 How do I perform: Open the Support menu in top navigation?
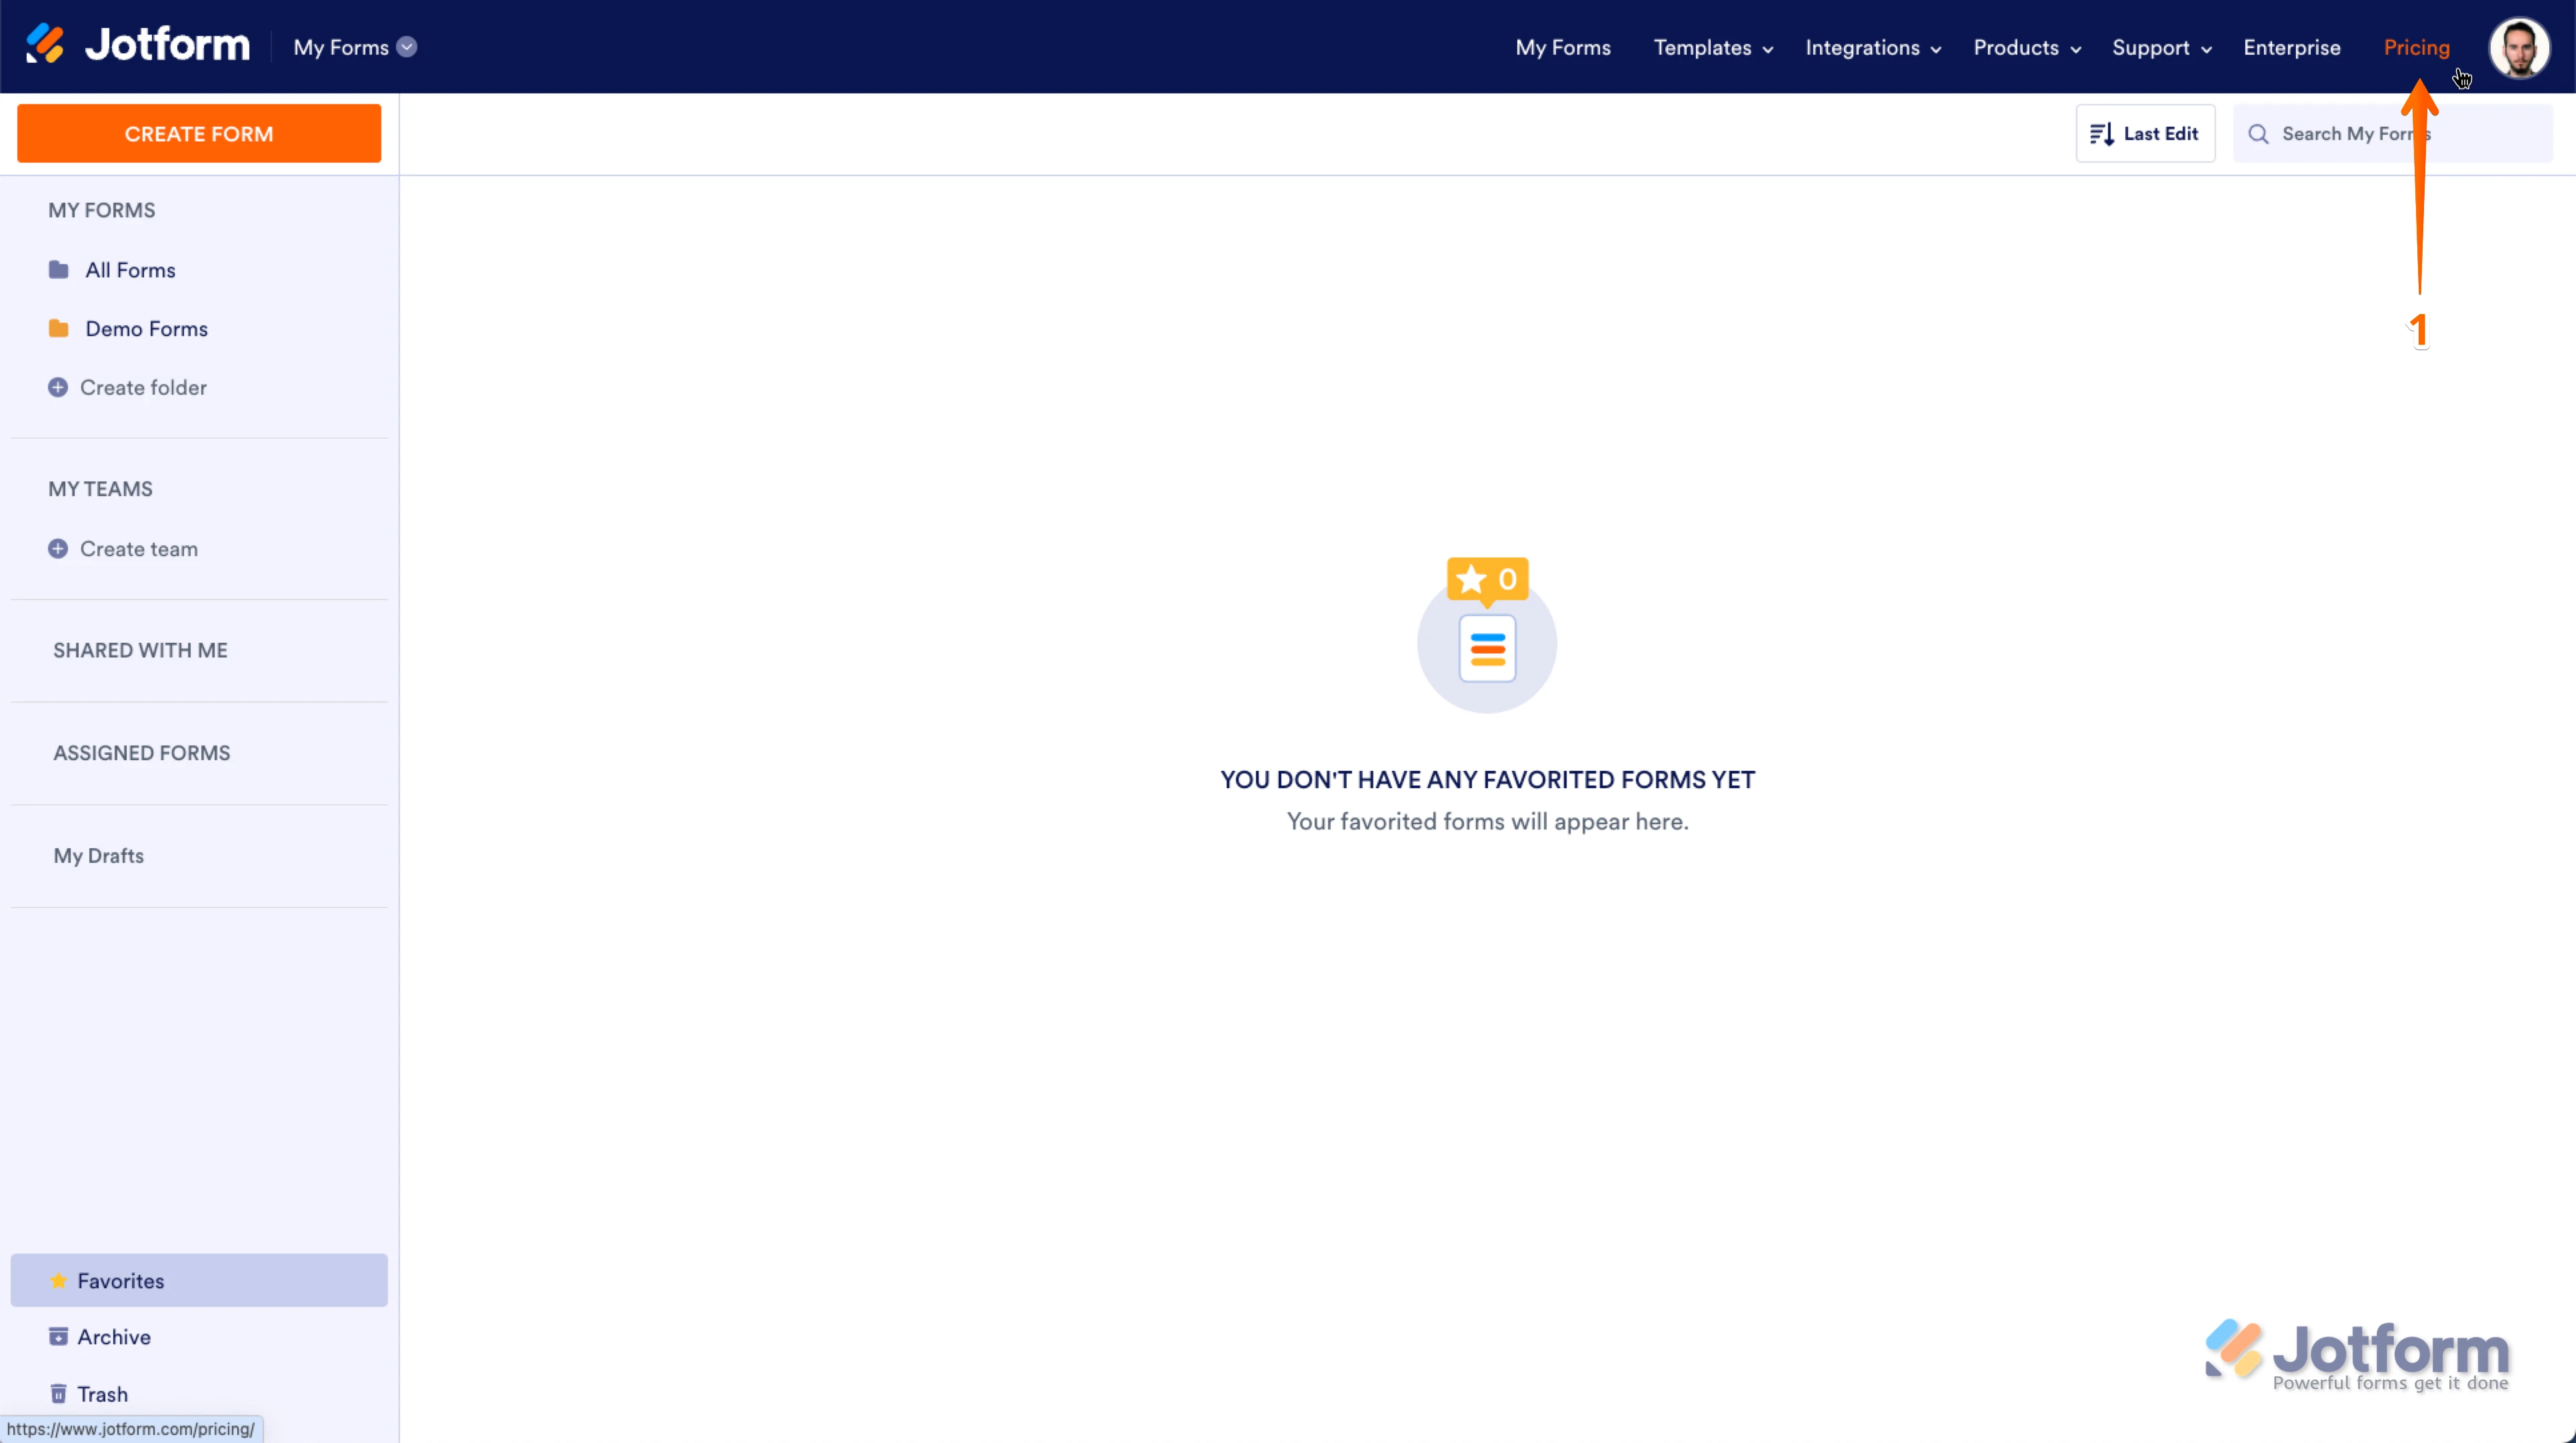click(x=2161, y=48)
